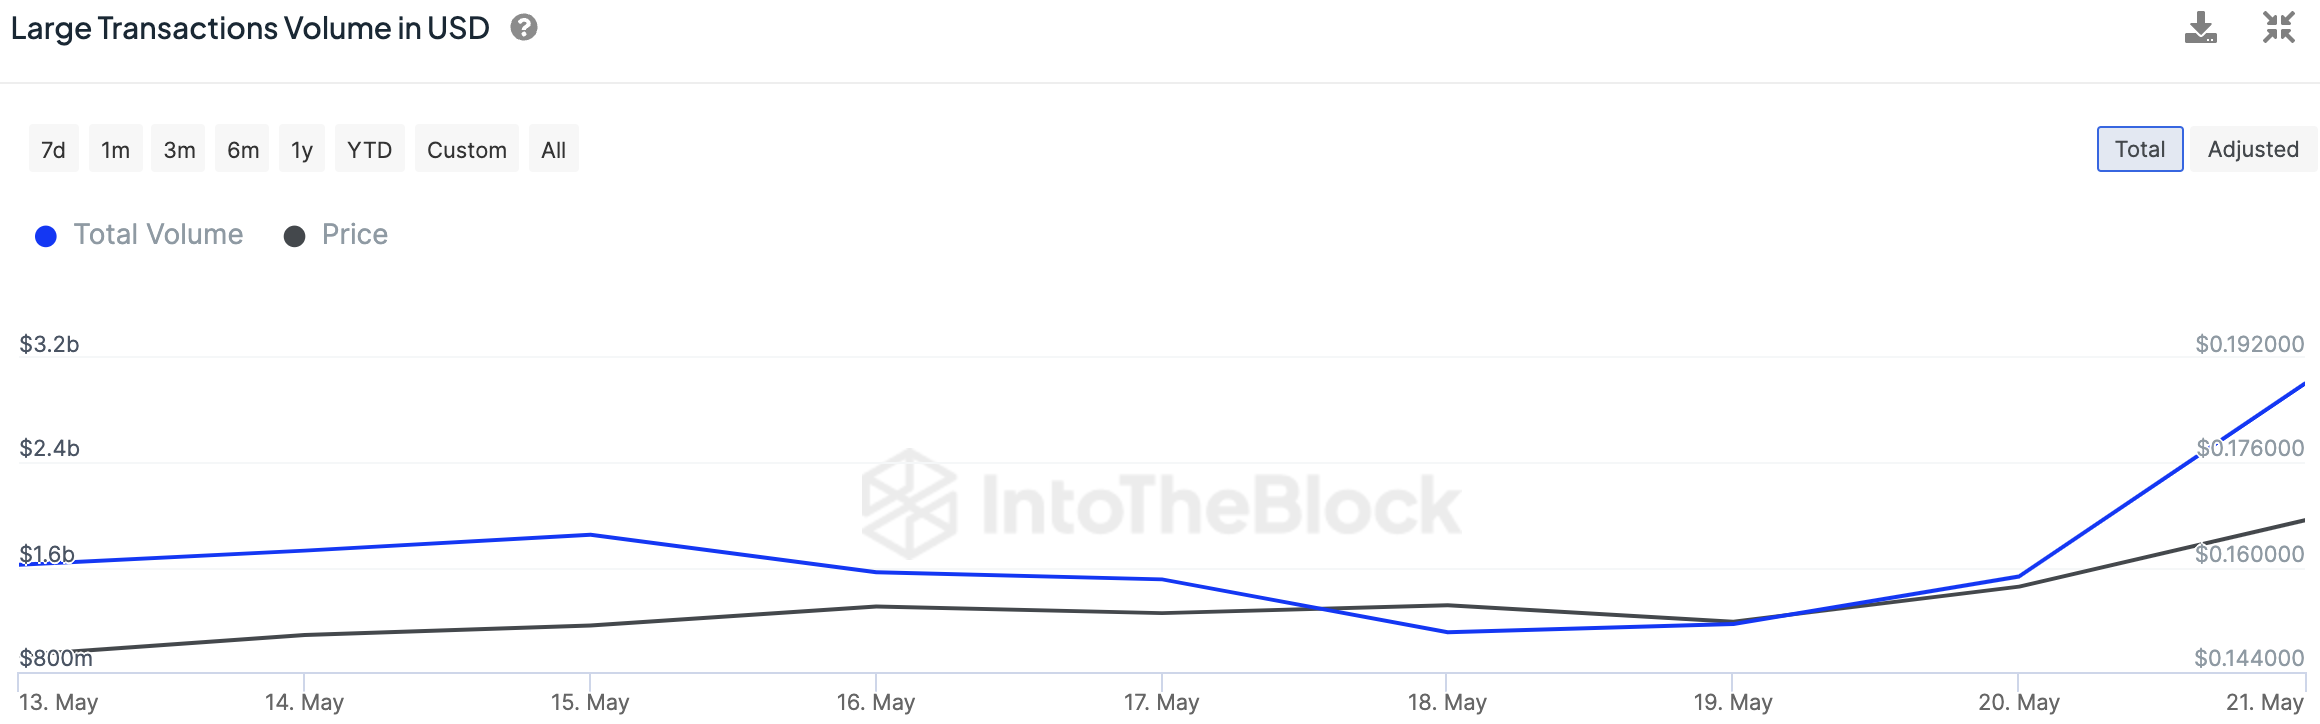Select the 7d time range

pyautogui.click(x=53, y=149)
